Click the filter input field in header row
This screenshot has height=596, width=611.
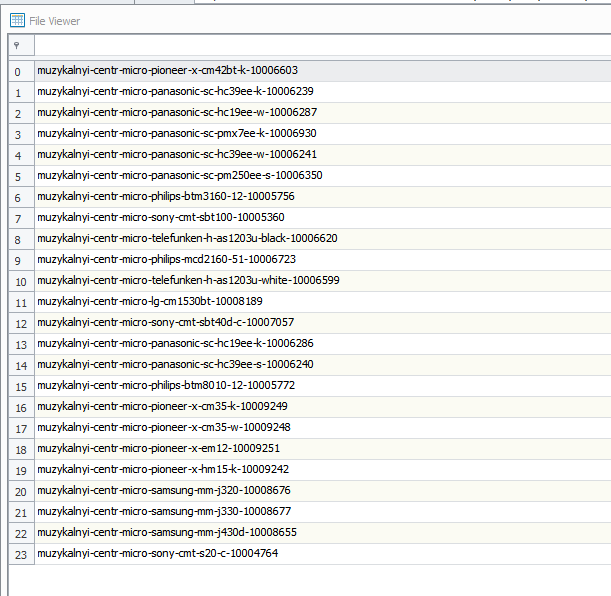(323, 46)
